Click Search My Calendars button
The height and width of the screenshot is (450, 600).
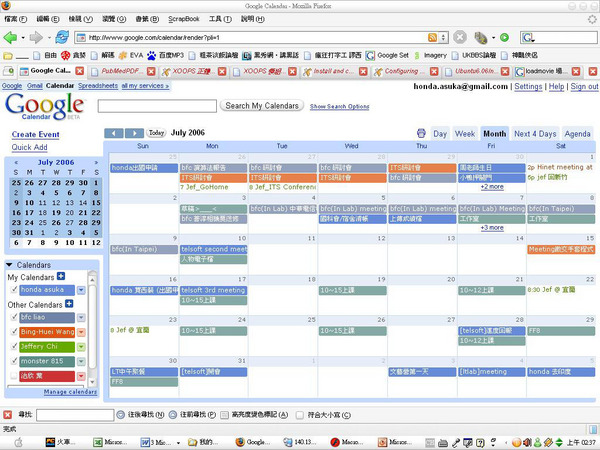click(x=262, y=106)
